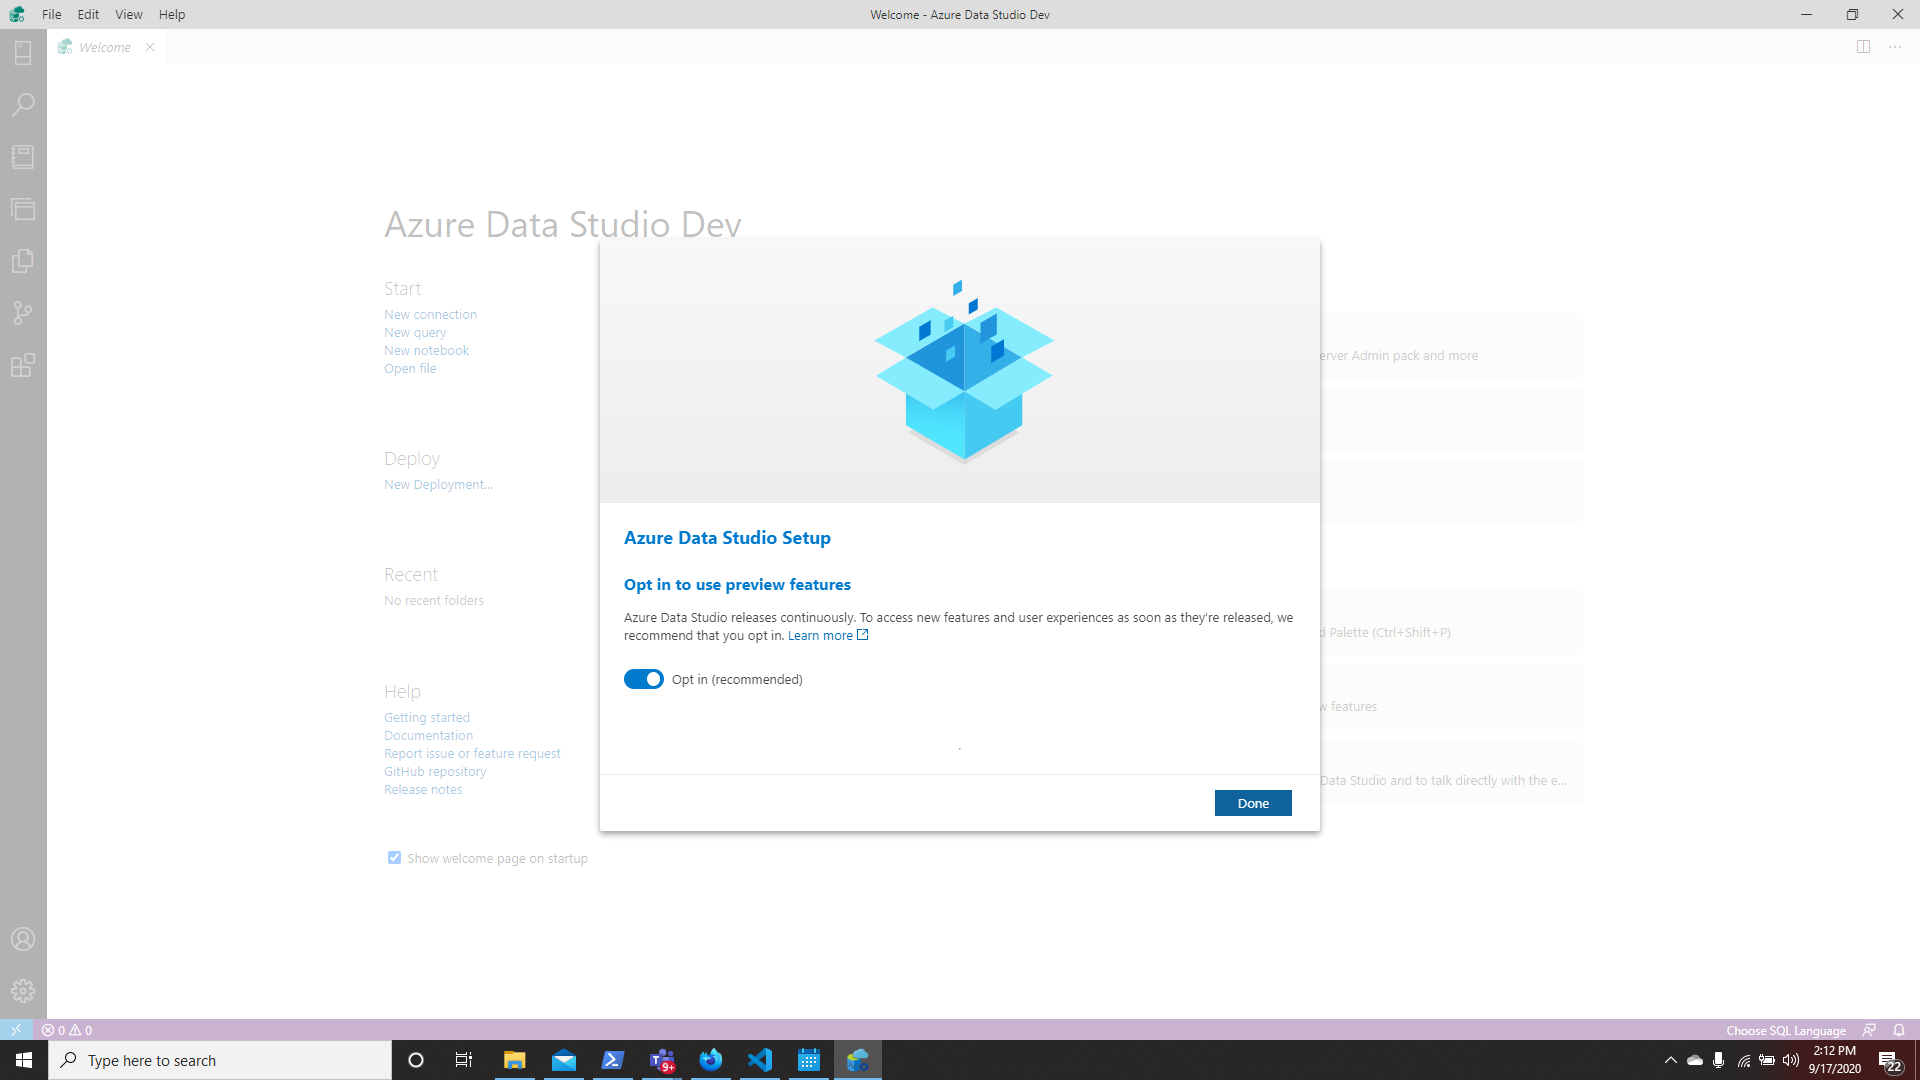The width and height of the screenshot is (1920, 1080).
Task: Open the network icon in system tray
Action: click(1744, 1060)
